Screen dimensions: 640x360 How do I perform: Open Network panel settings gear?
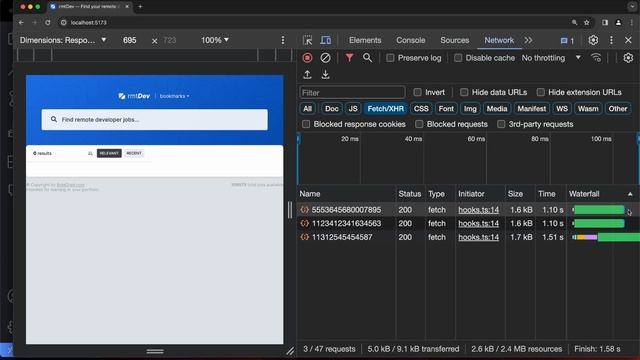(x=628, y=58)
